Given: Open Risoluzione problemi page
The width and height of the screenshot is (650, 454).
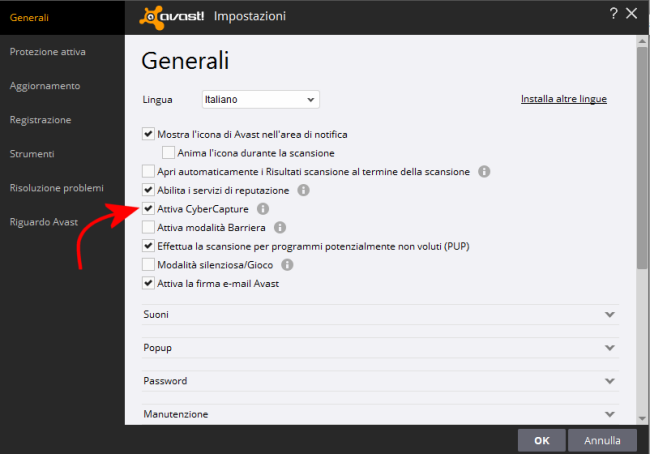Looking at the screenshot, I should [x=57, y=188].
